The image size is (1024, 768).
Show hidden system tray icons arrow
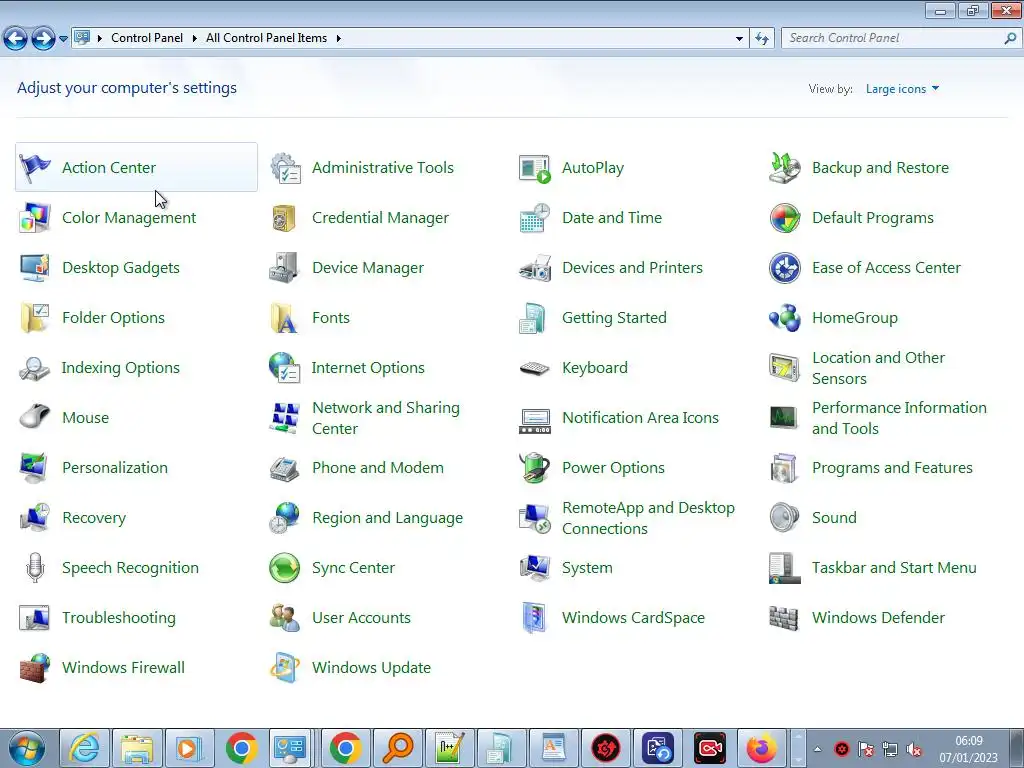818,749
